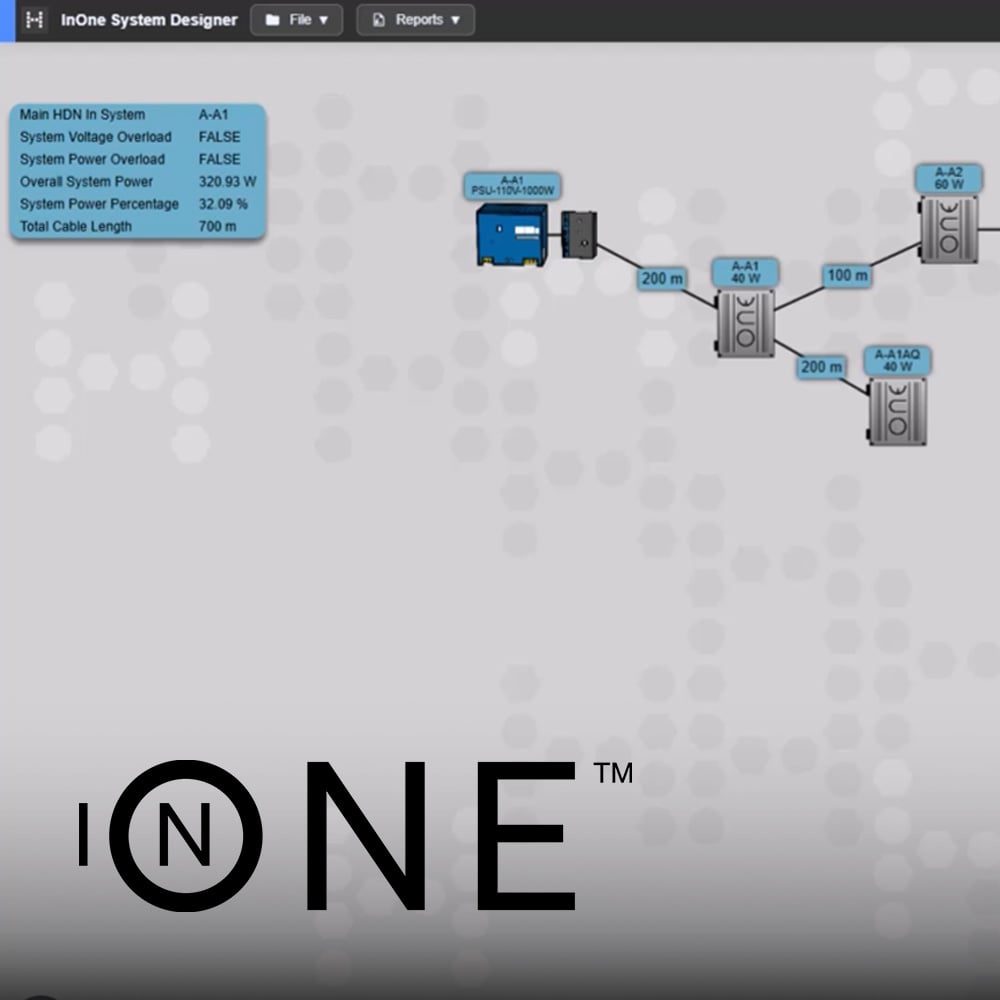Select the A-A1 PSU-110V-1000W power supply icon

click(510, 232)
